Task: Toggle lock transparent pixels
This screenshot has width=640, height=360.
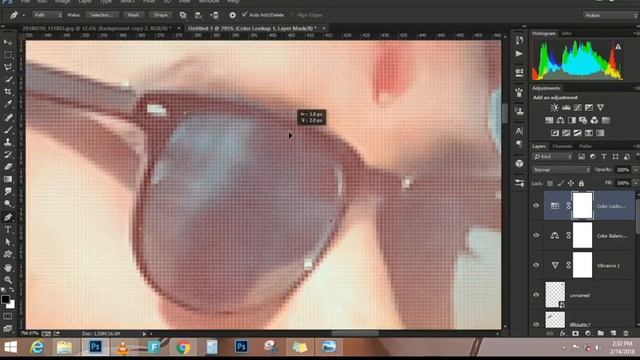Action: coord(550,183)
